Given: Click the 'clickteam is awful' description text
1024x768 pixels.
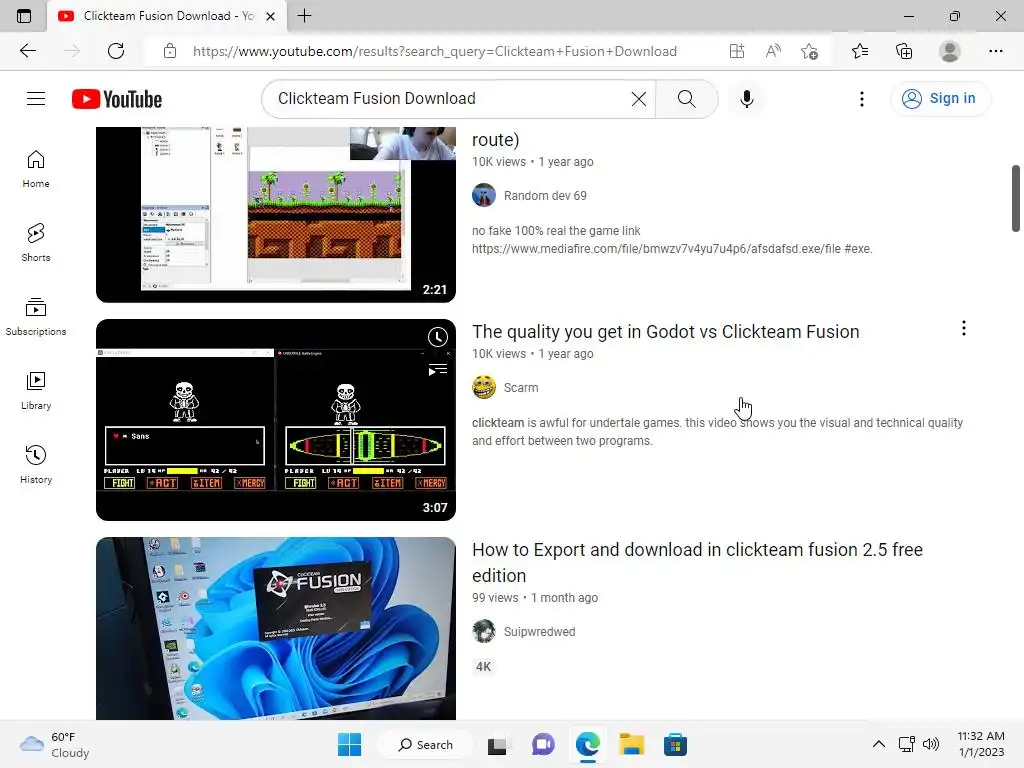Looking at the screenshot, I should pos(717,432).
